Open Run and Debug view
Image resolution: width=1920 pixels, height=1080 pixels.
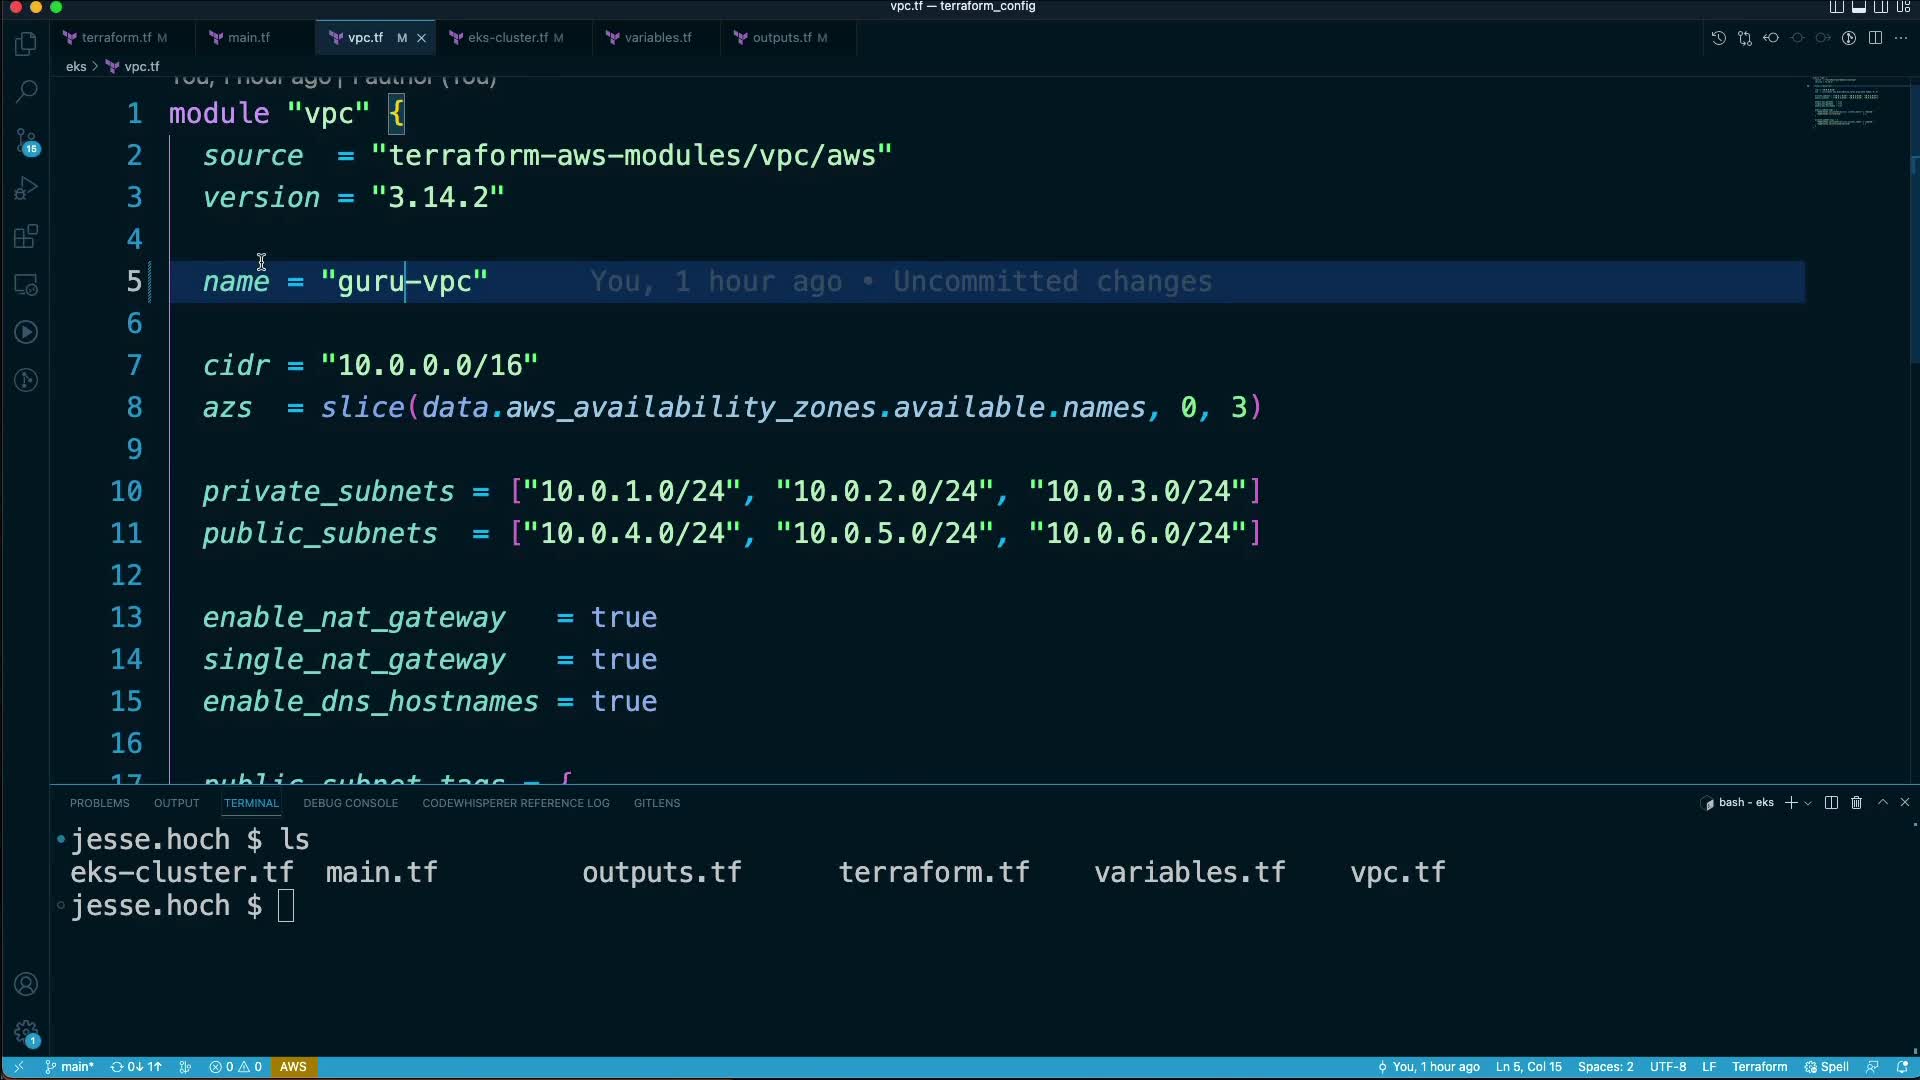click(x=27, y=188)
